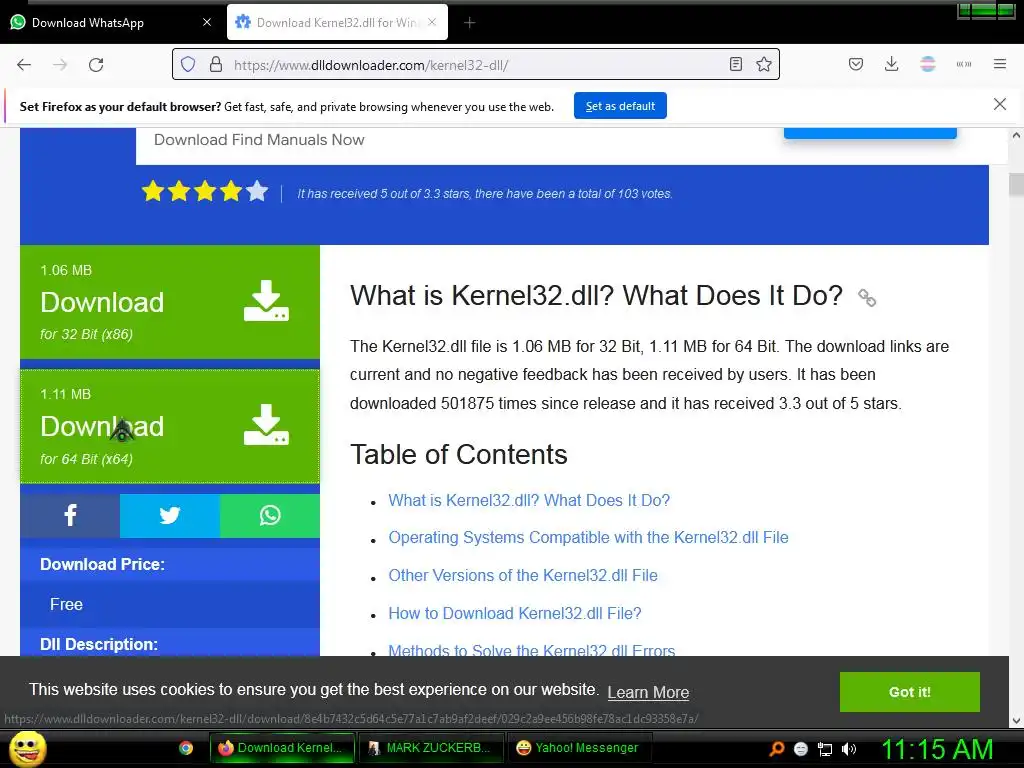Launch Chrome from the taskbar
Image resolution: width=1024 pixels, height=768 pixels.
(186, 748)
